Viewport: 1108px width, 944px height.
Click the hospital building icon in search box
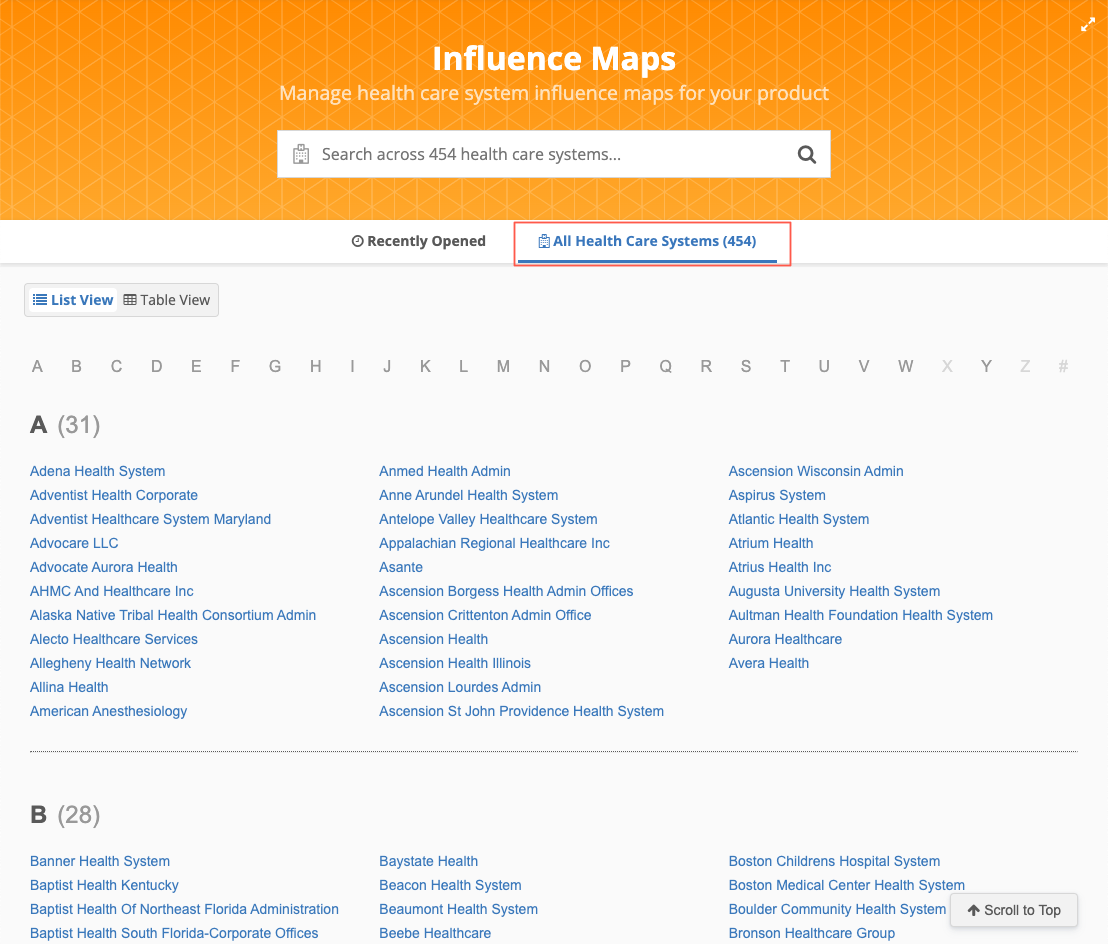[301, 154]
